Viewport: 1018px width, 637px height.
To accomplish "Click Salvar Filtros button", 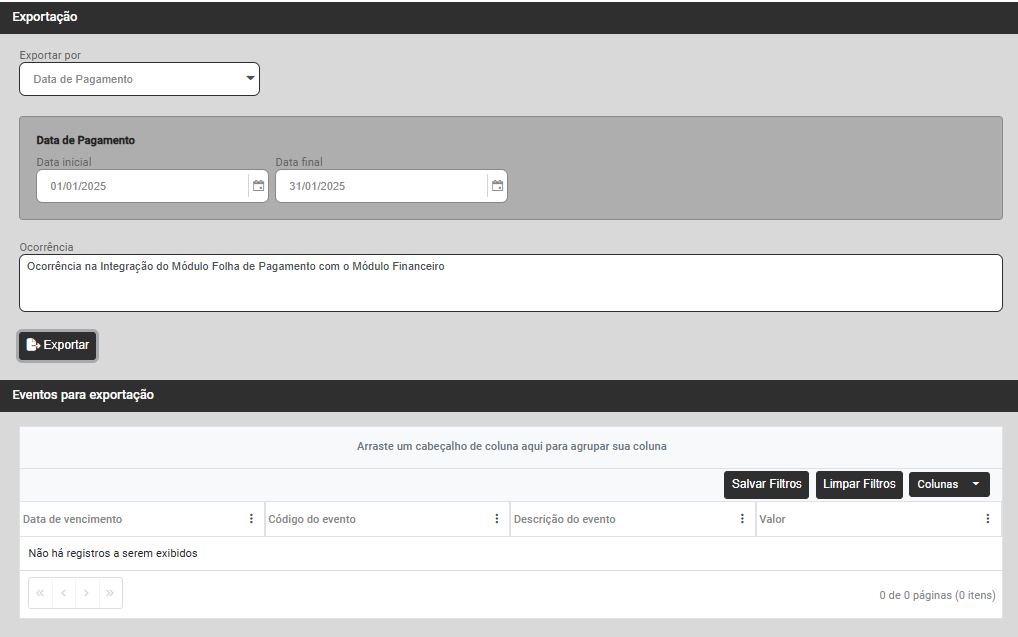I will (x=766, y=484).
